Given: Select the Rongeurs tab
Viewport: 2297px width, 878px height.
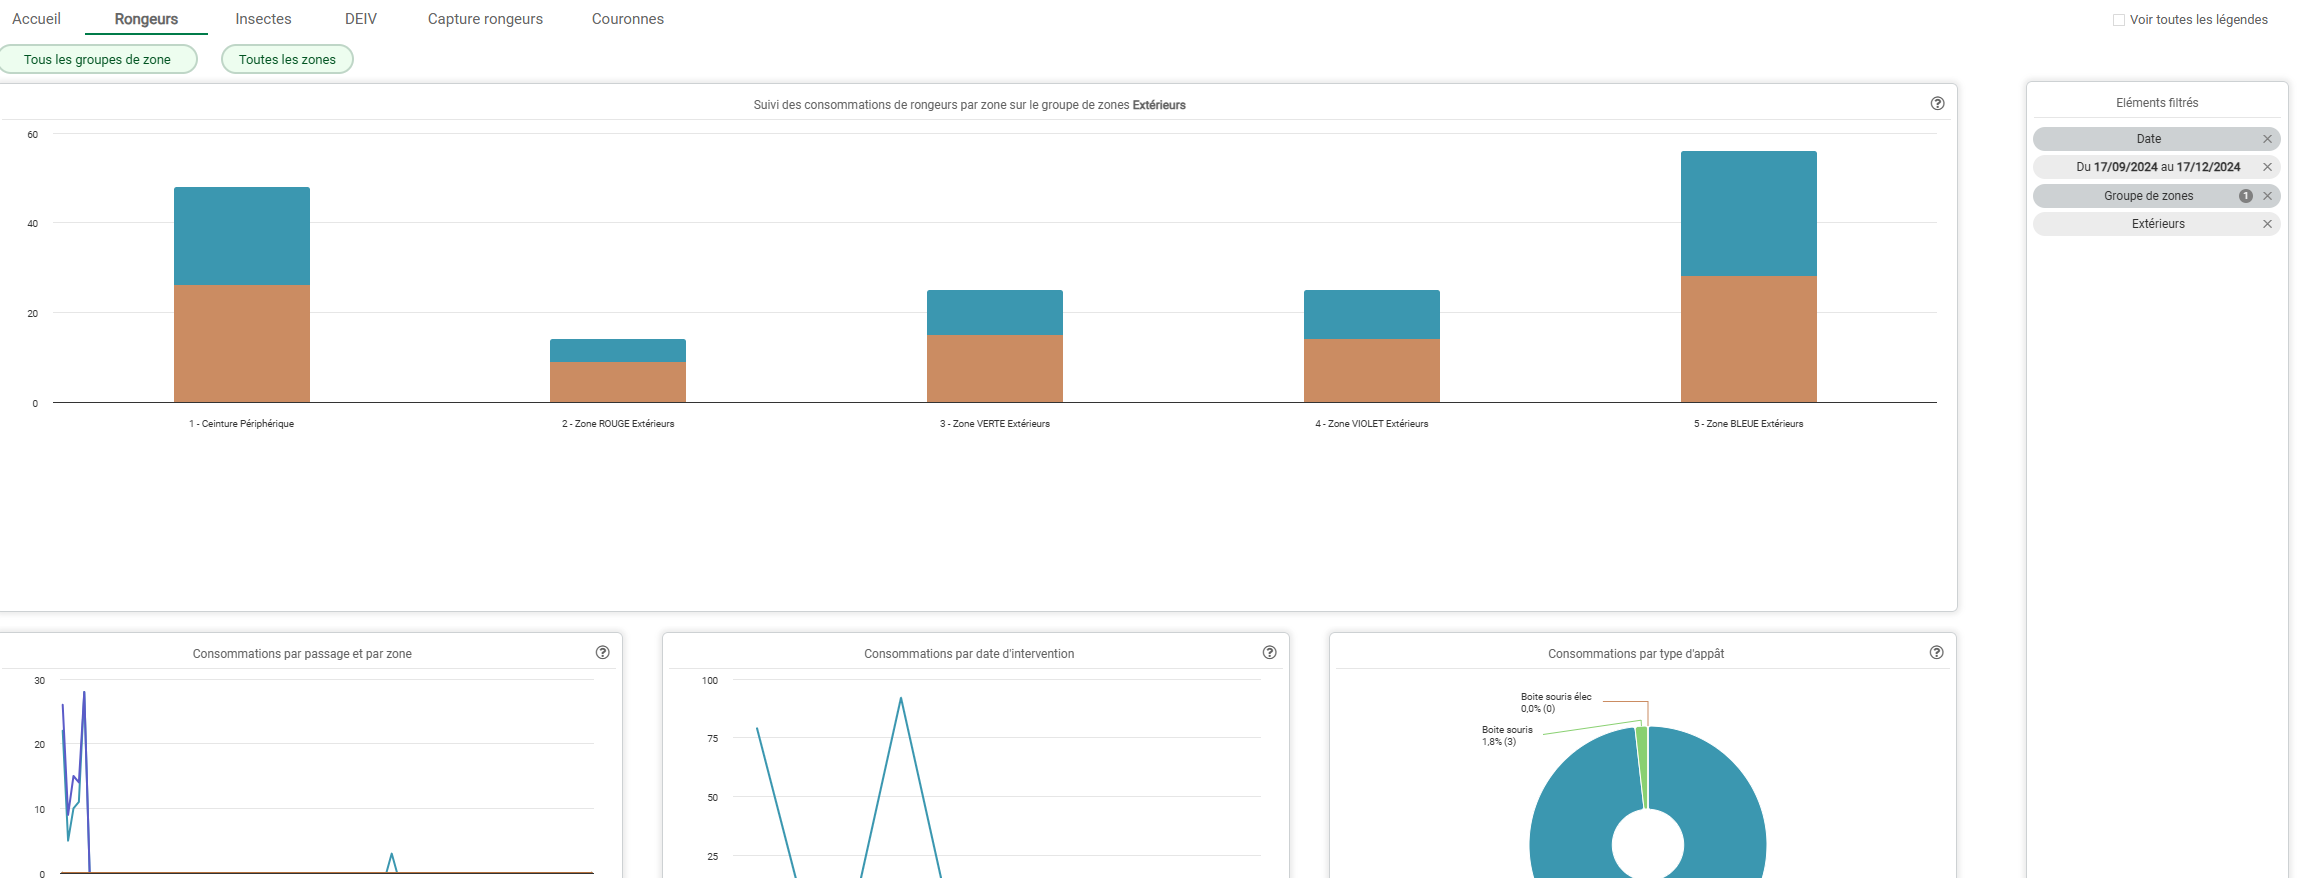Looking at the screenshot, I should point(146,19).
